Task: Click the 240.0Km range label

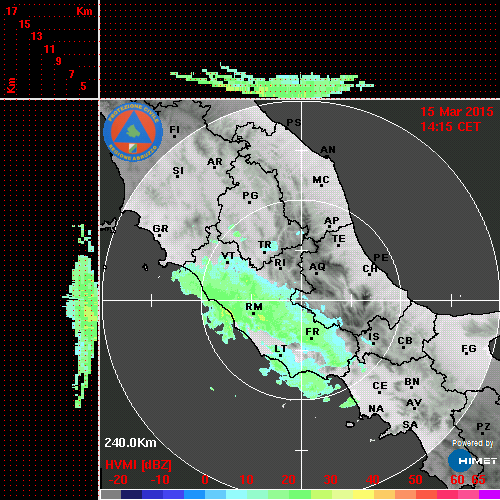Action: point(130,443)
